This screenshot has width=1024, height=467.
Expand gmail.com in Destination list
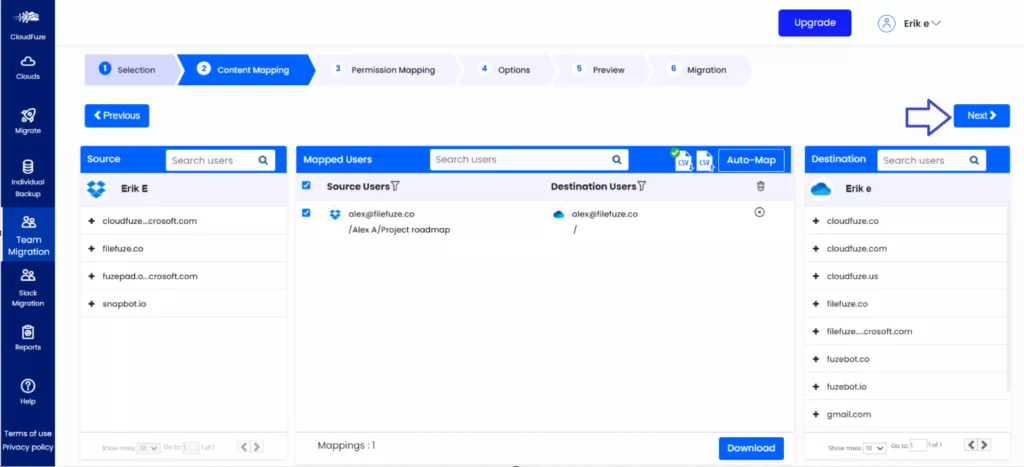[816, 415]
